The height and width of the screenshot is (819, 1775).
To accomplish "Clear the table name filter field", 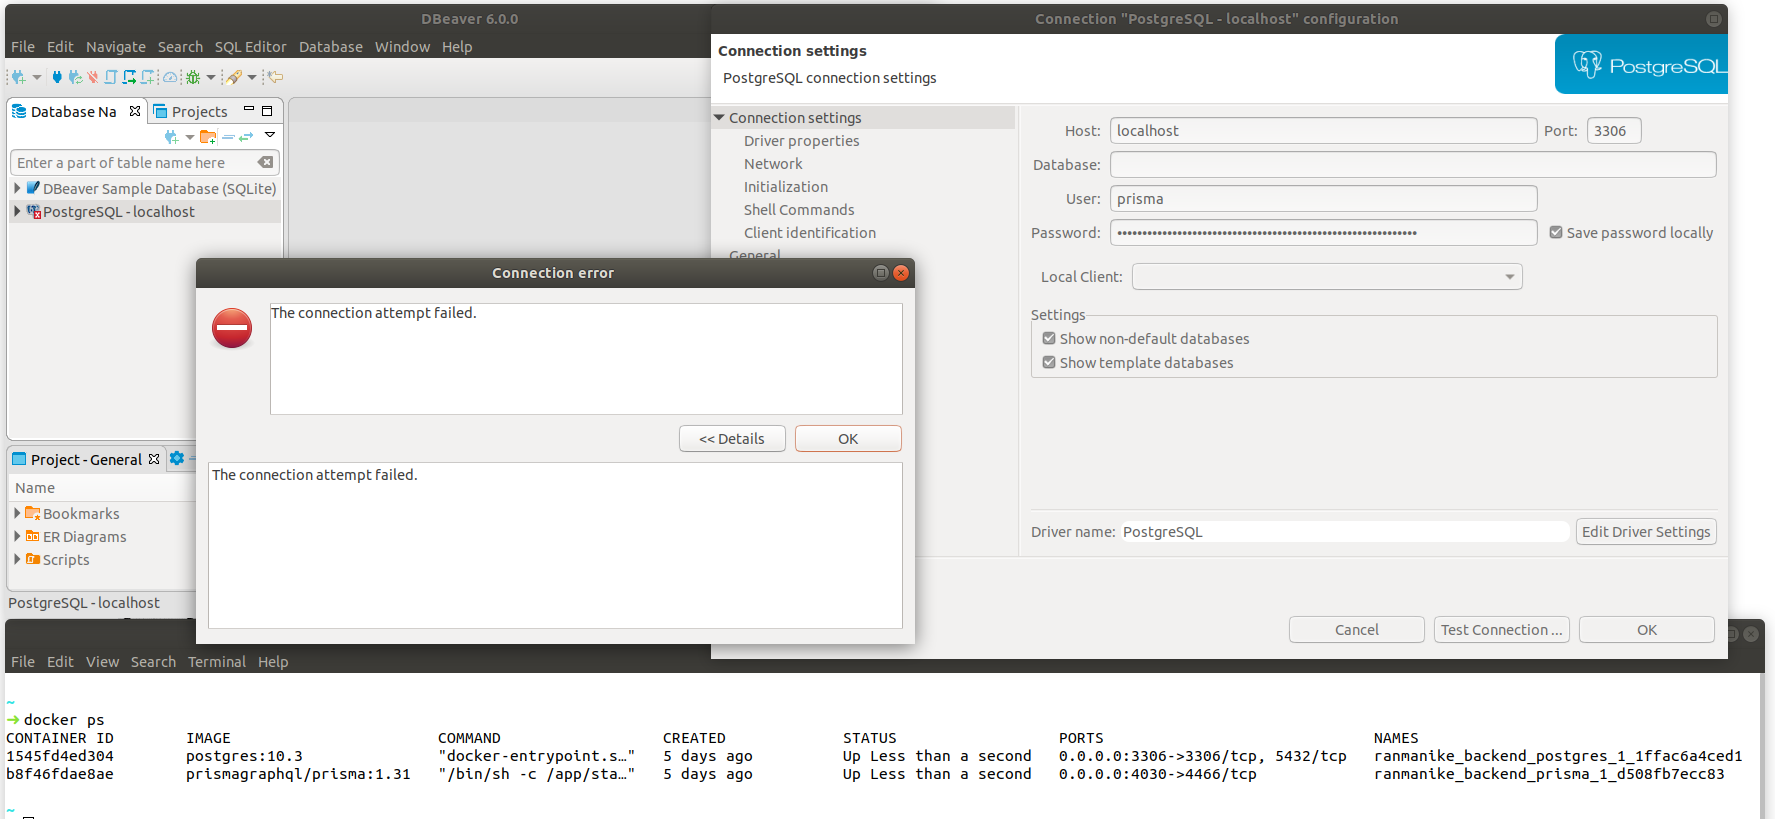I will (265, 162).
